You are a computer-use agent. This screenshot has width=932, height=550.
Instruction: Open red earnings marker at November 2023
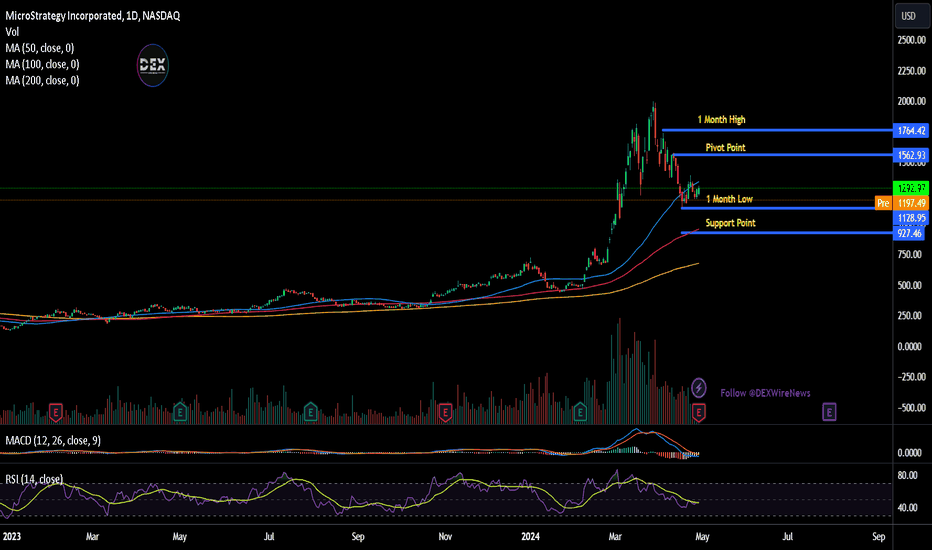click(445, 411)
